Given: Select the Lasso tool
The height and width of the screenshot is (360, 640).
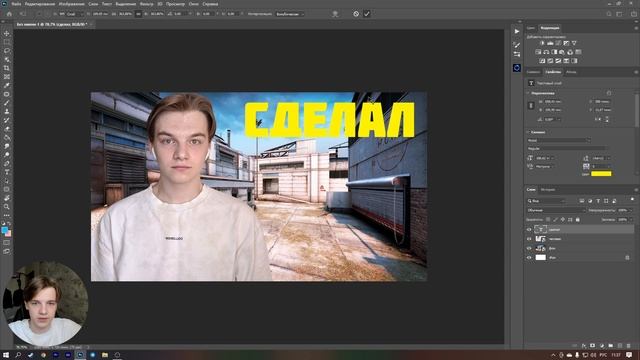Looking at the screenshot, I should click(x=7, y=51).
